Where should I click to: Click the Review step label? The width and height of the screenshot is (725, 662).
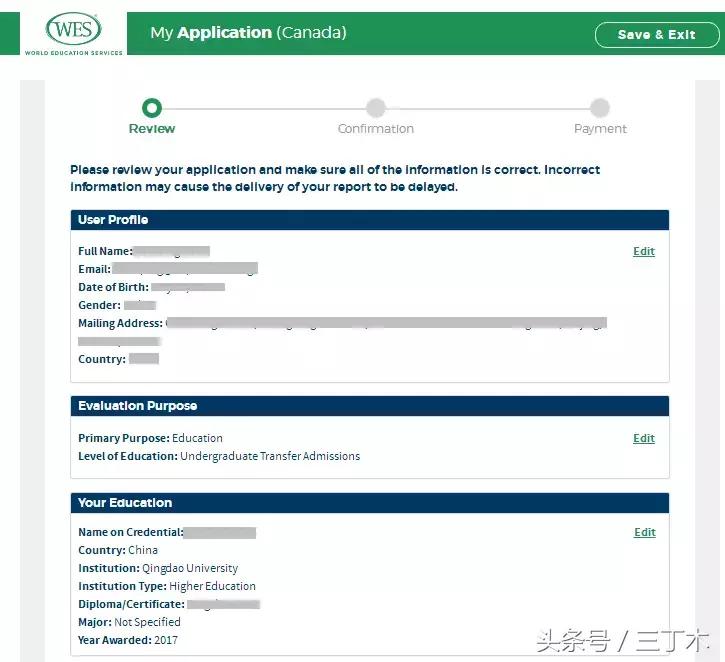pos(152,129)
